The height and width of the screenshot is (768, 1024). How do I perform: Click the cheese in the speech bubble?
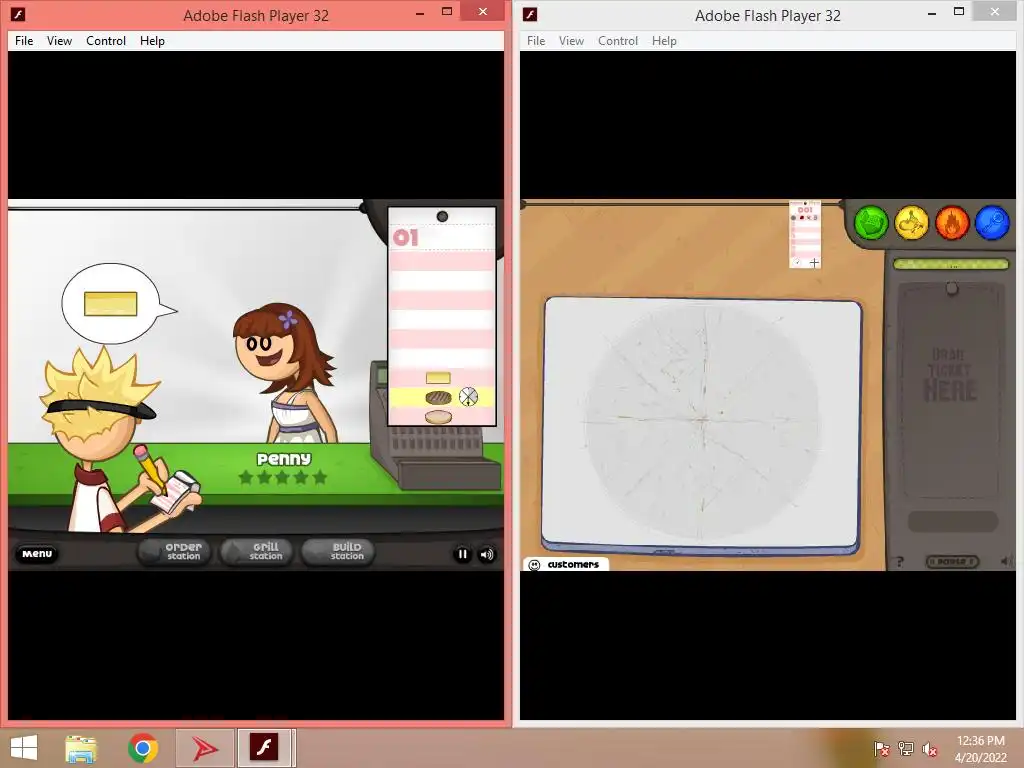(x=110, y=304)
